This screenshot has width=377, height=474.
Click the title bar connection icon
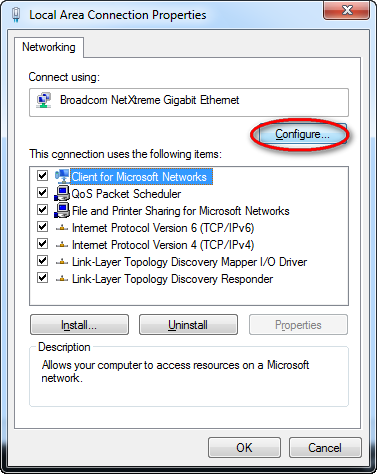16,15
